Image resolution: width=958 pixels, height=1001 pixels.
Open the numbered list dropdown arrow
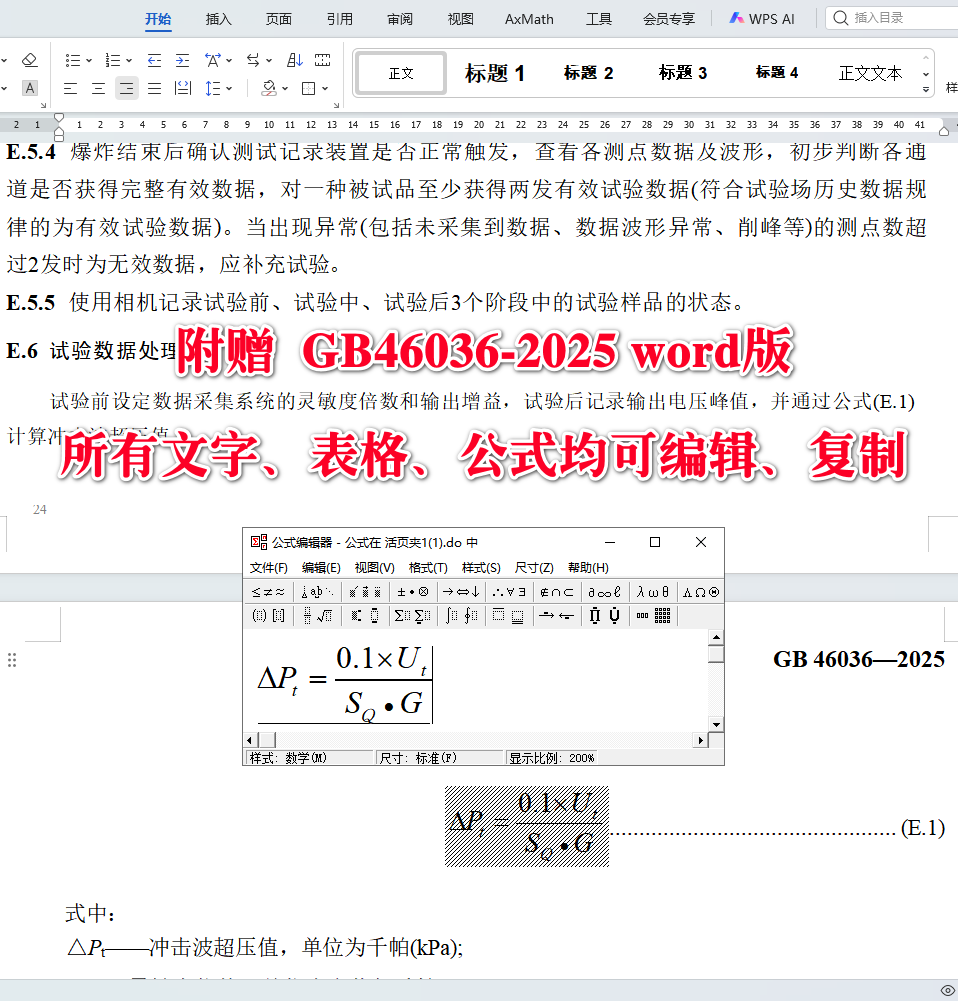pos(127,59)
